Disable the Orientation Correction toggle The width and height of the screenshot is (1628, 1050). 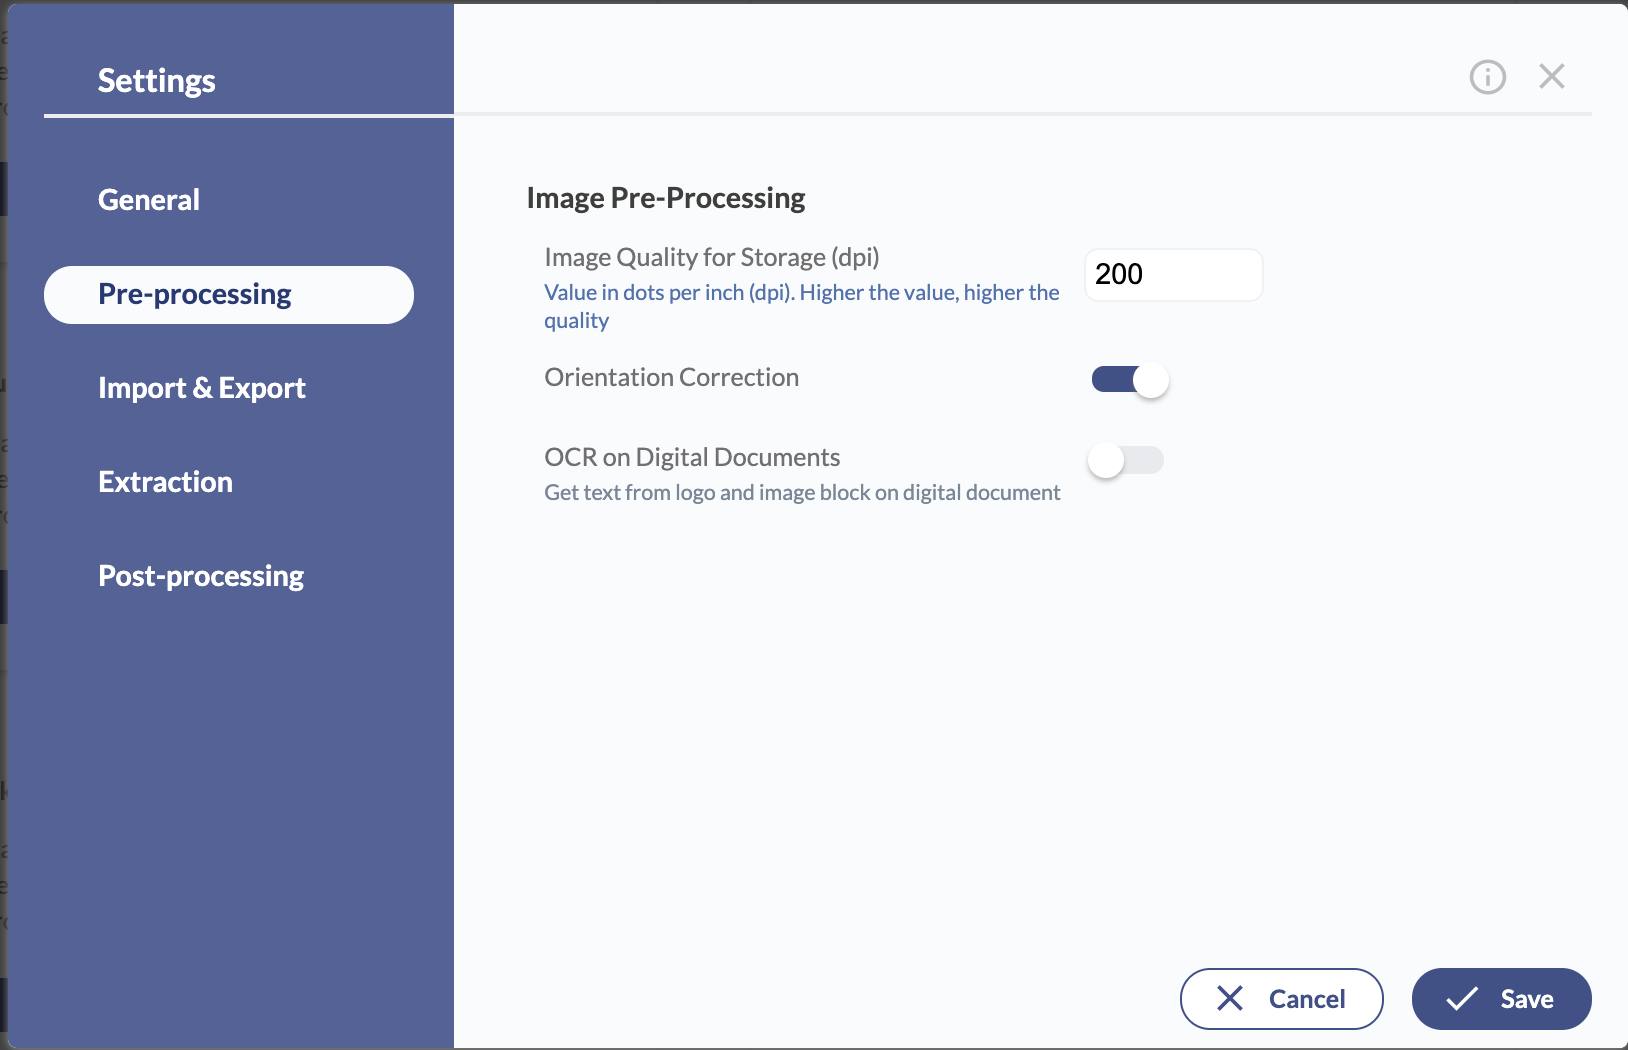coord(1130,380)
